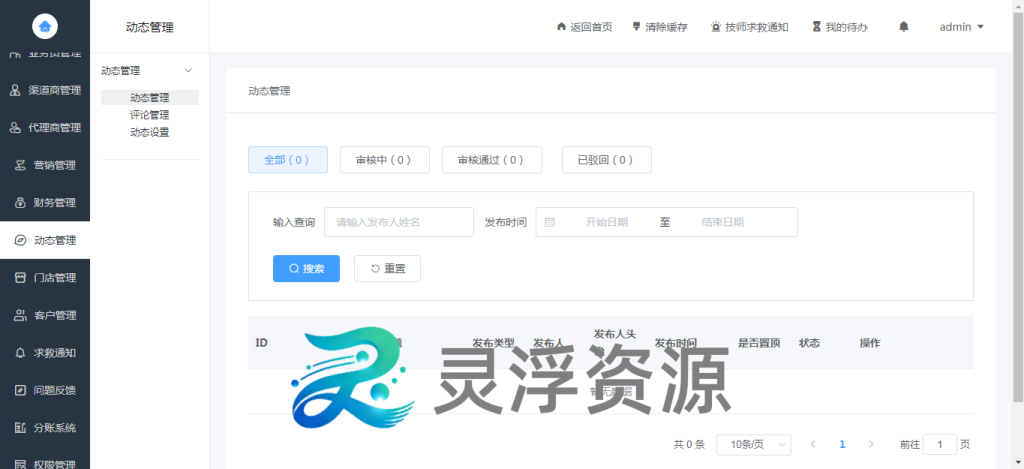Viewport: 1024px width, 469px height.
Task: Click the hourglass icon beside 我的待办
Action: point(816,27)
